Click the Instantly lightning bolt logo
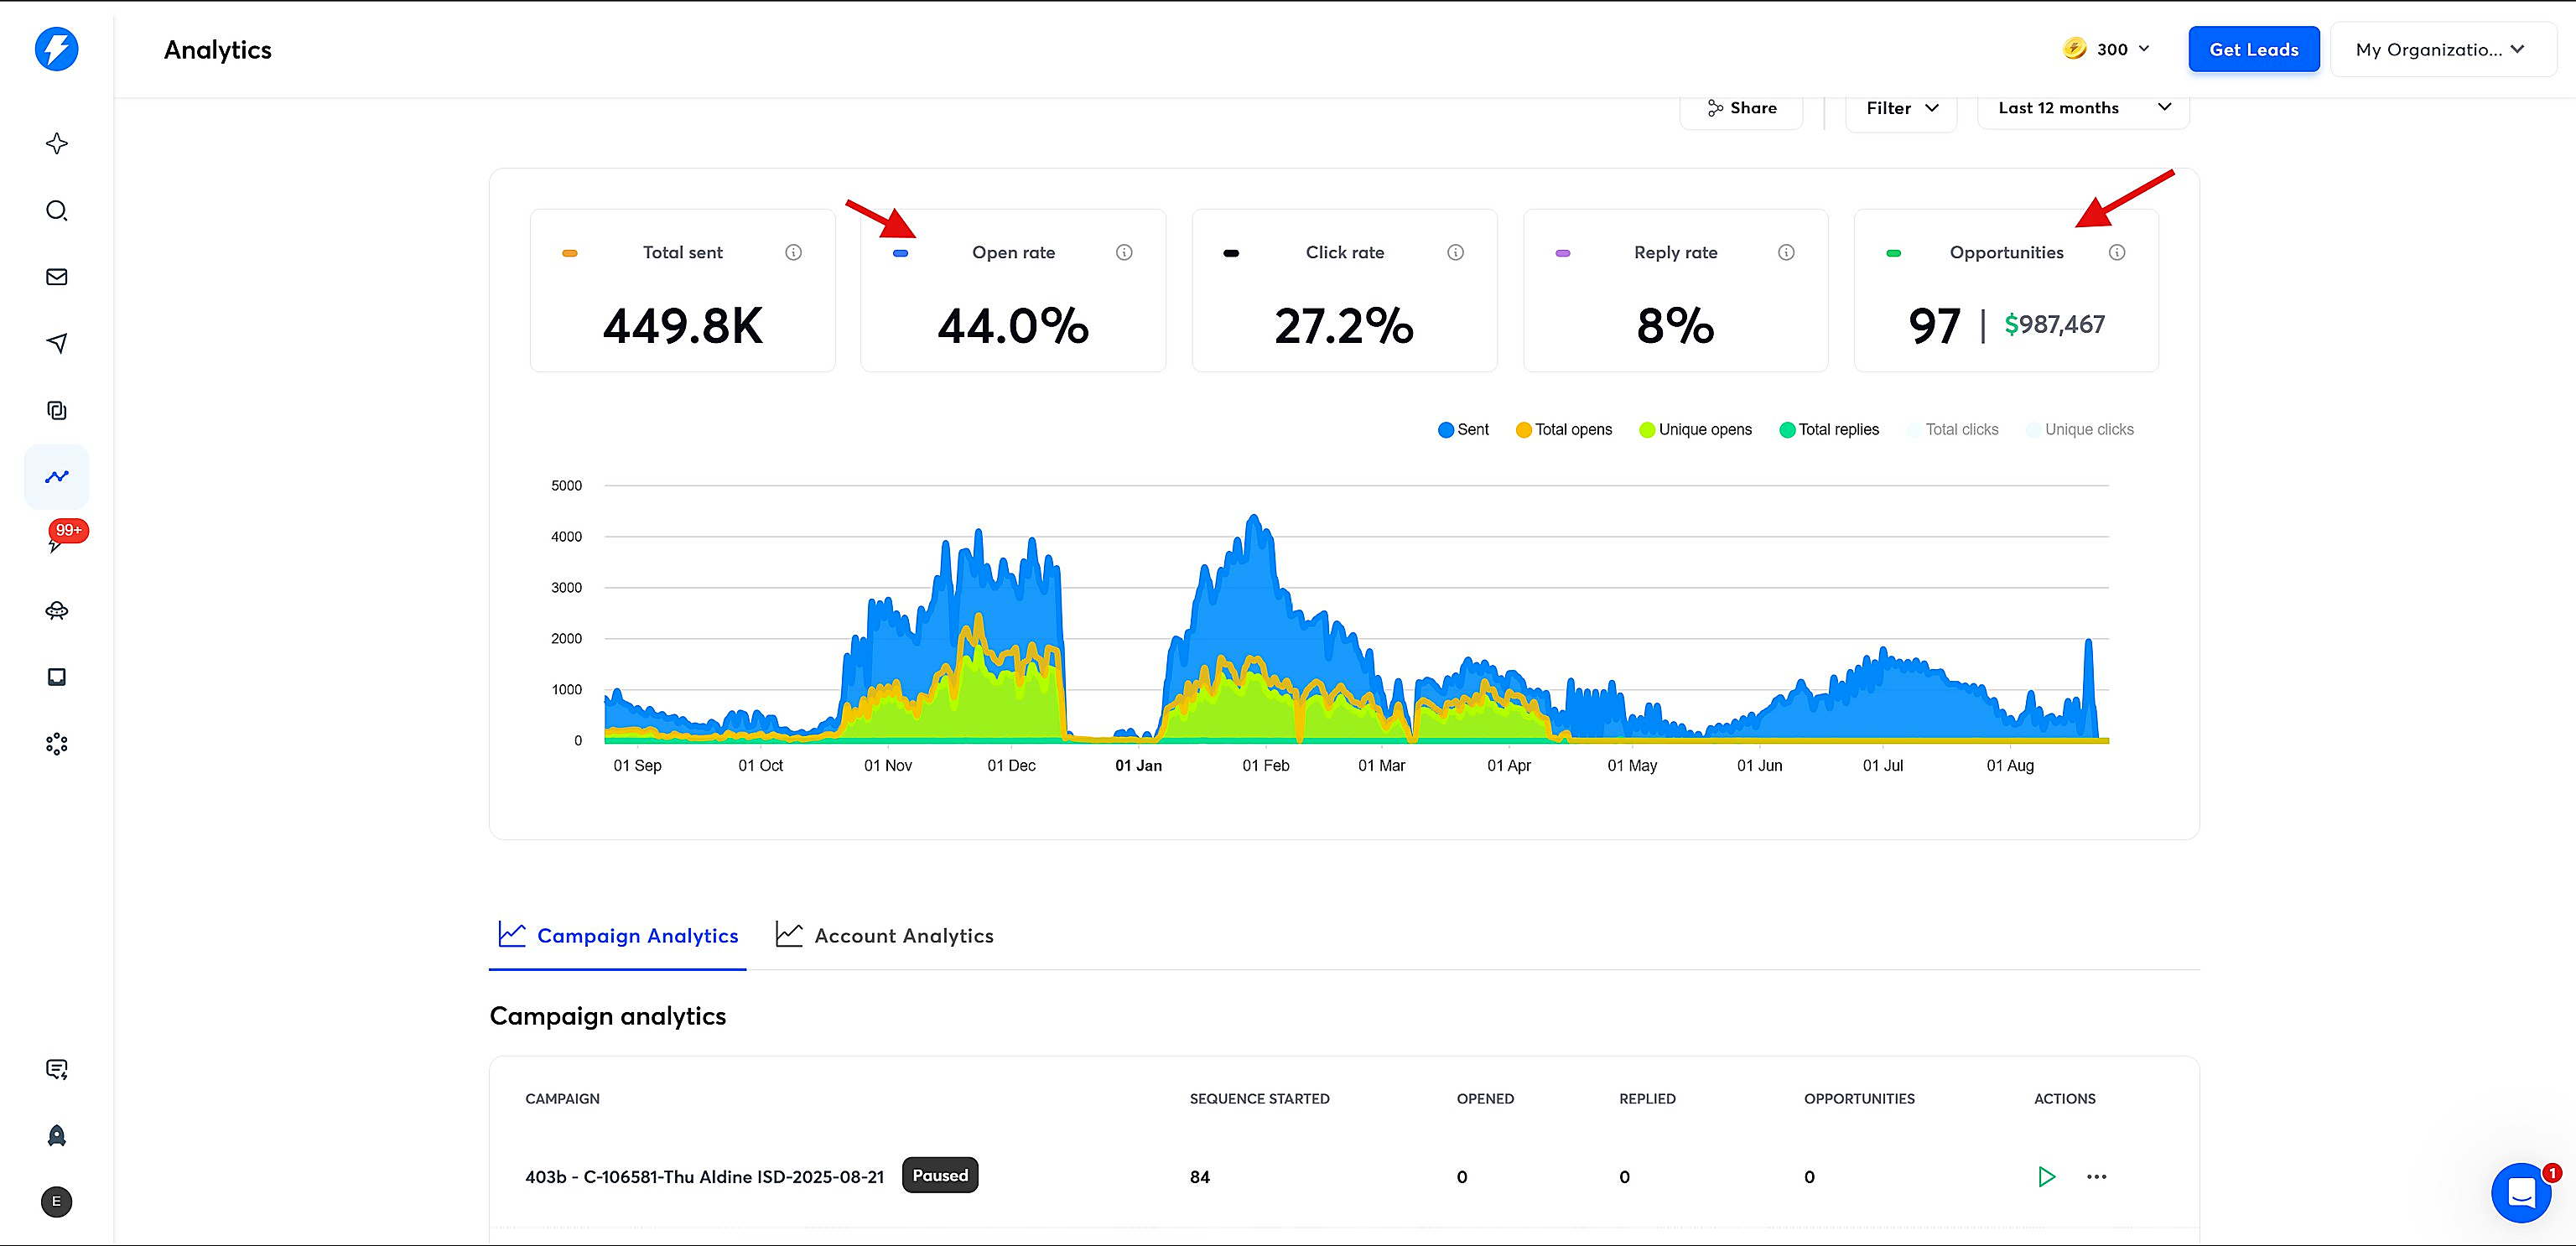 56,49
